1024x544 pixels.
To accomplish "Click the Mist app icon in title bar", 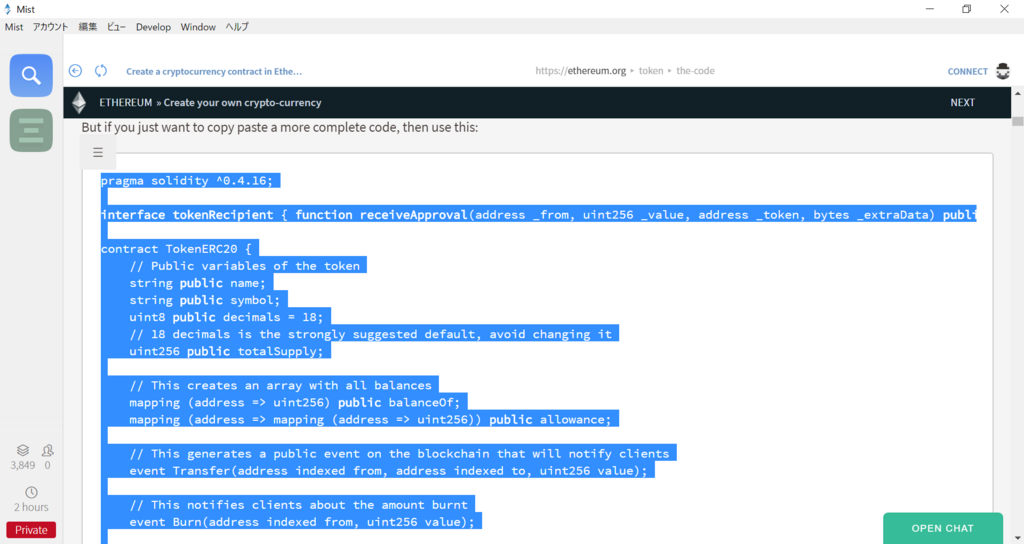I will pos(8,9).
